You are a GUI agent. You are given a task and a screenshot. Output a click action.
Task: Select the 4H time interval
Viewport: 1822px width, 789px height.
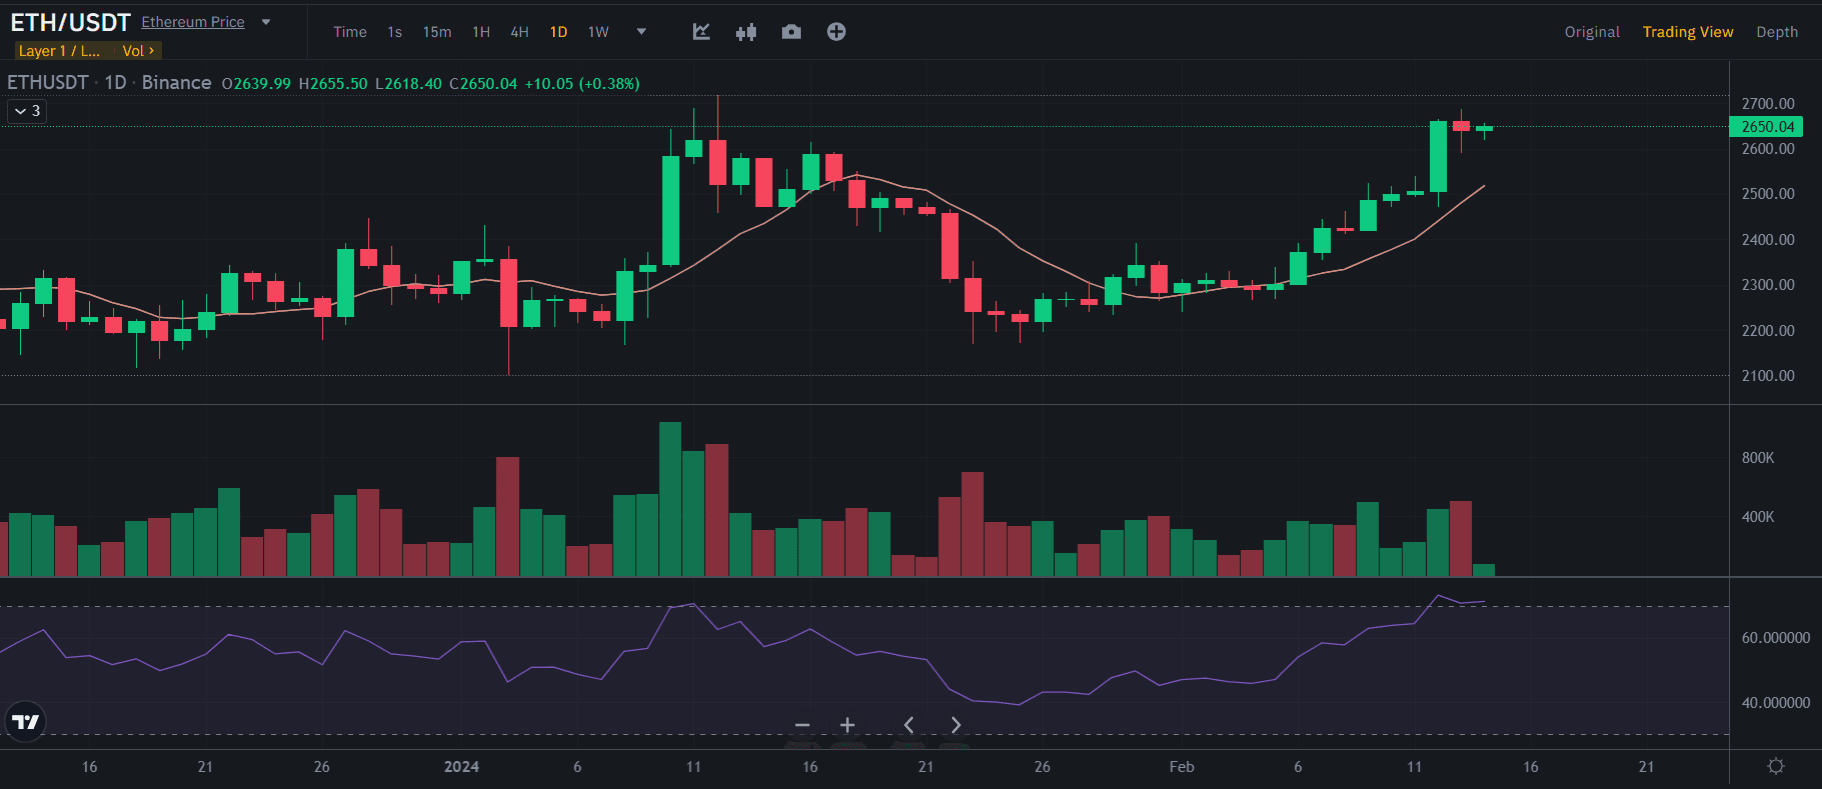click(x=519, y=32)
